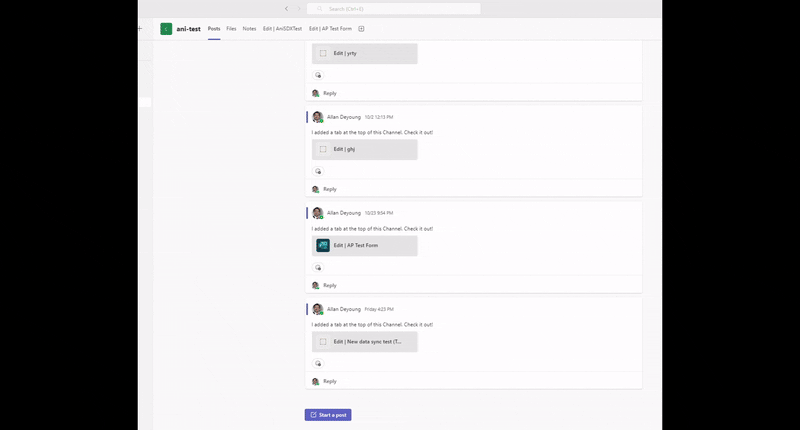The image size is (800, 430).
Task: Reply to the New data sync test post
Action: click(330, 382)
